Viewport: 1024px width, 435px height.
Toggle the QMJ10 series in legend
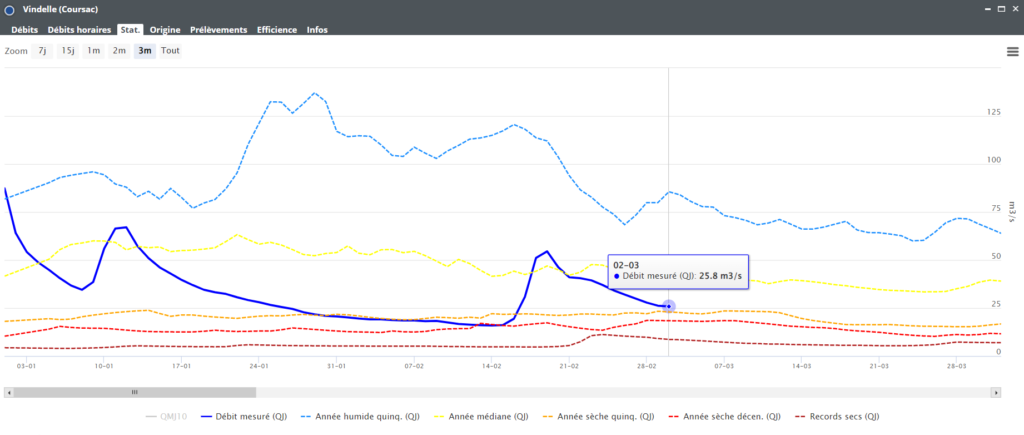pos(165,416)
